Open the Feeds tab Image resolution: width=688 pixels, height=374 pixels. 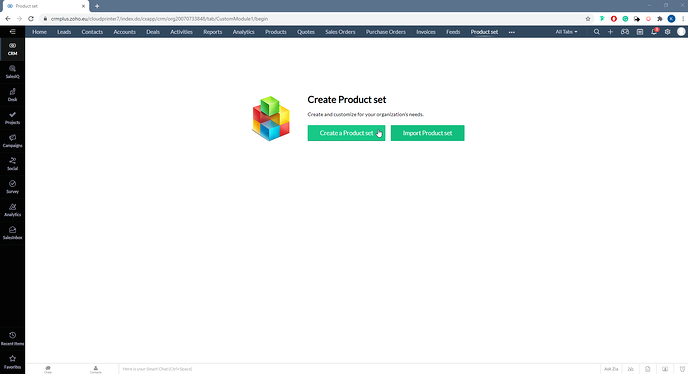(x=453, y=32)
